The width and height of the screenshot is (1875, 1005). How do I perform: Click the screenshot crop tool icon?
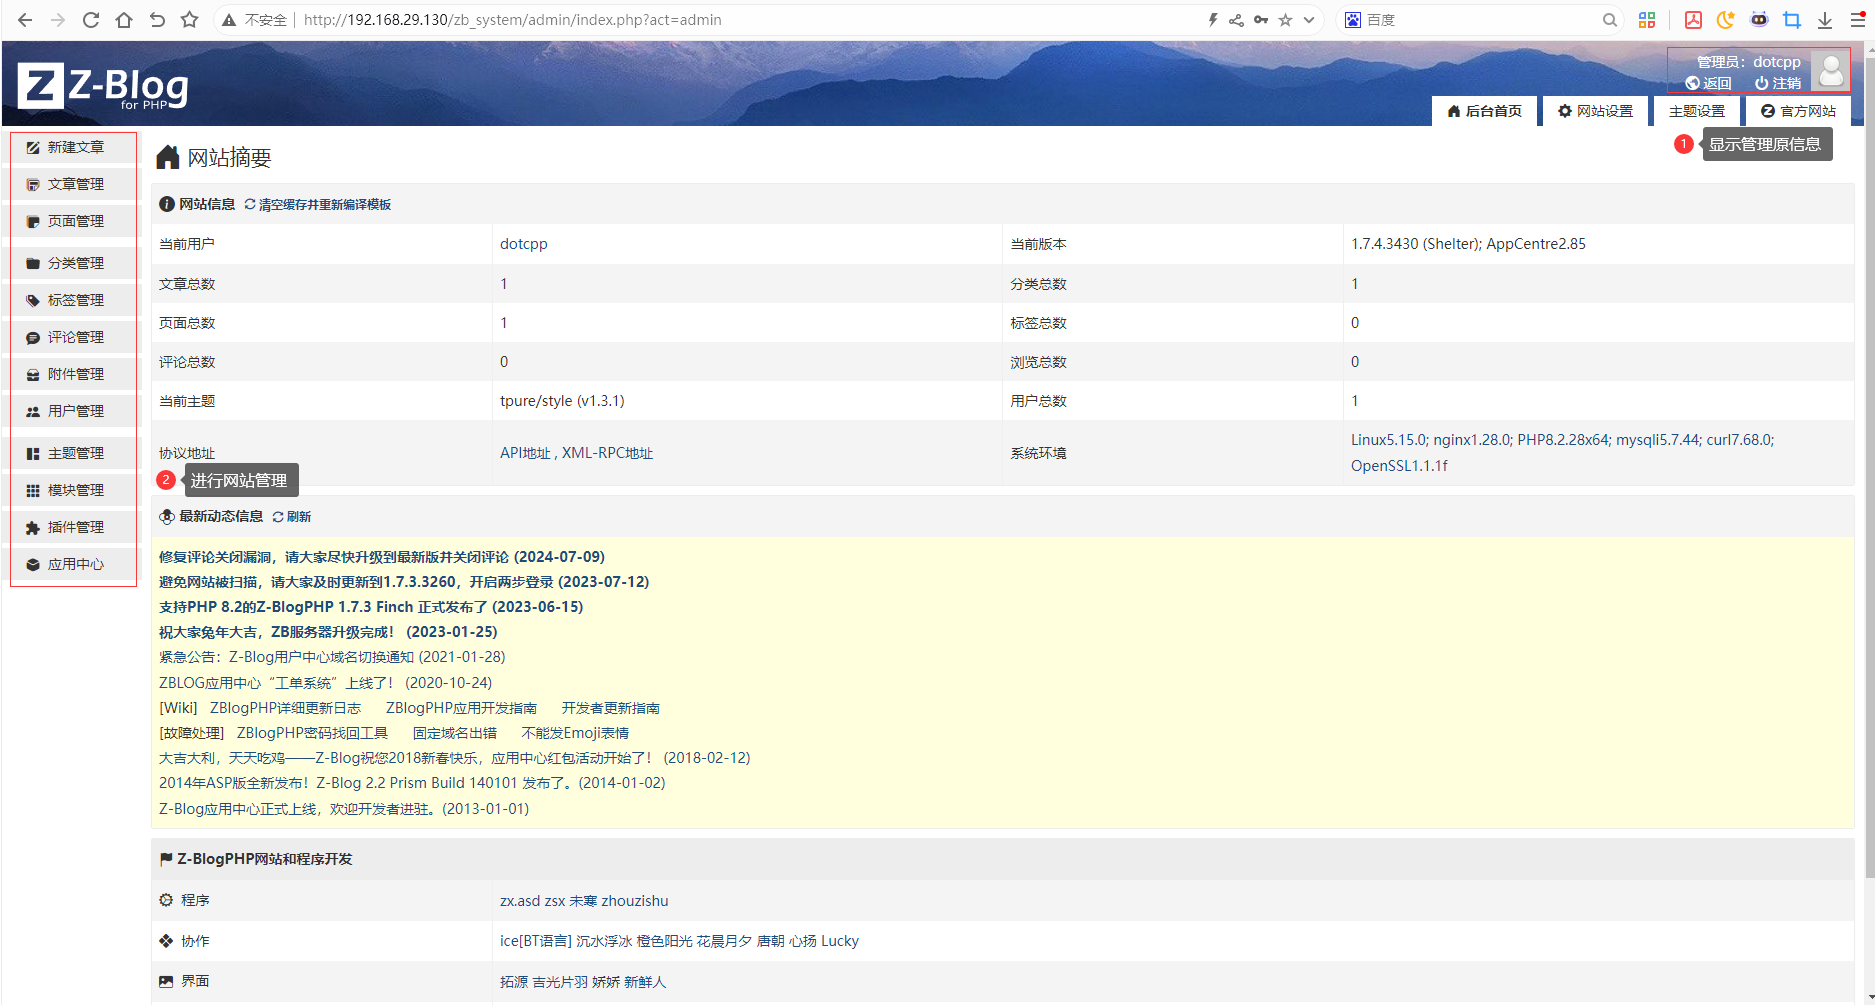(1792, 20)
